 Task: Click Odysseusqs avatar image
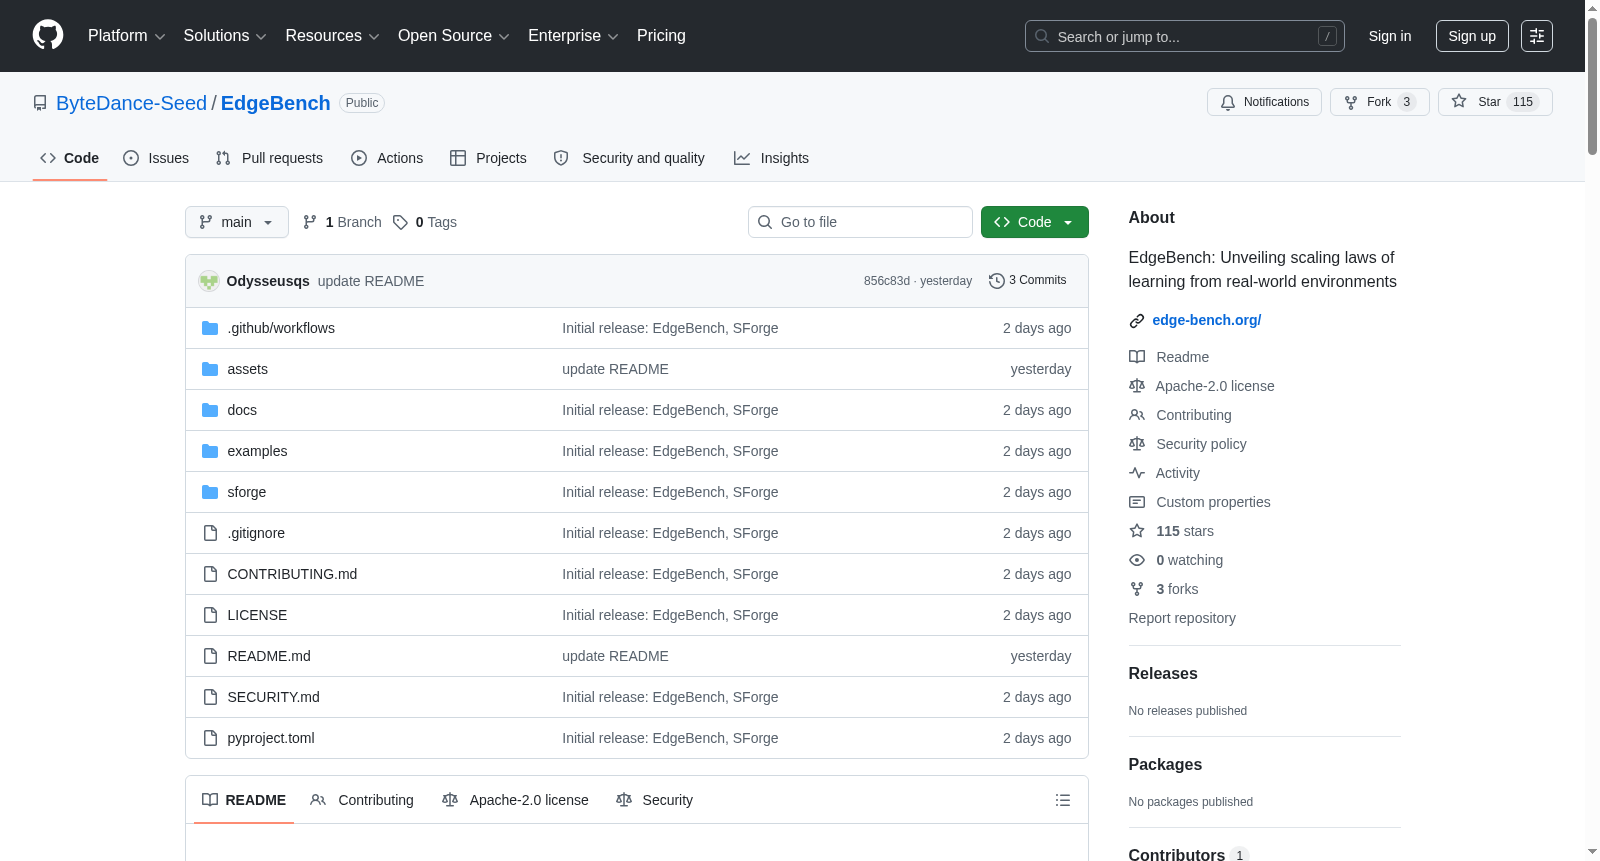pos(209,281)
